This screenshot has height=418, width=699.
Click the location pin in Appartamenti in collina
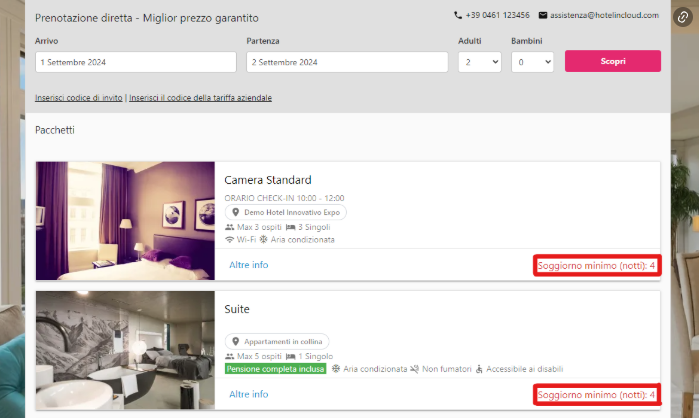tap(236, 341)
